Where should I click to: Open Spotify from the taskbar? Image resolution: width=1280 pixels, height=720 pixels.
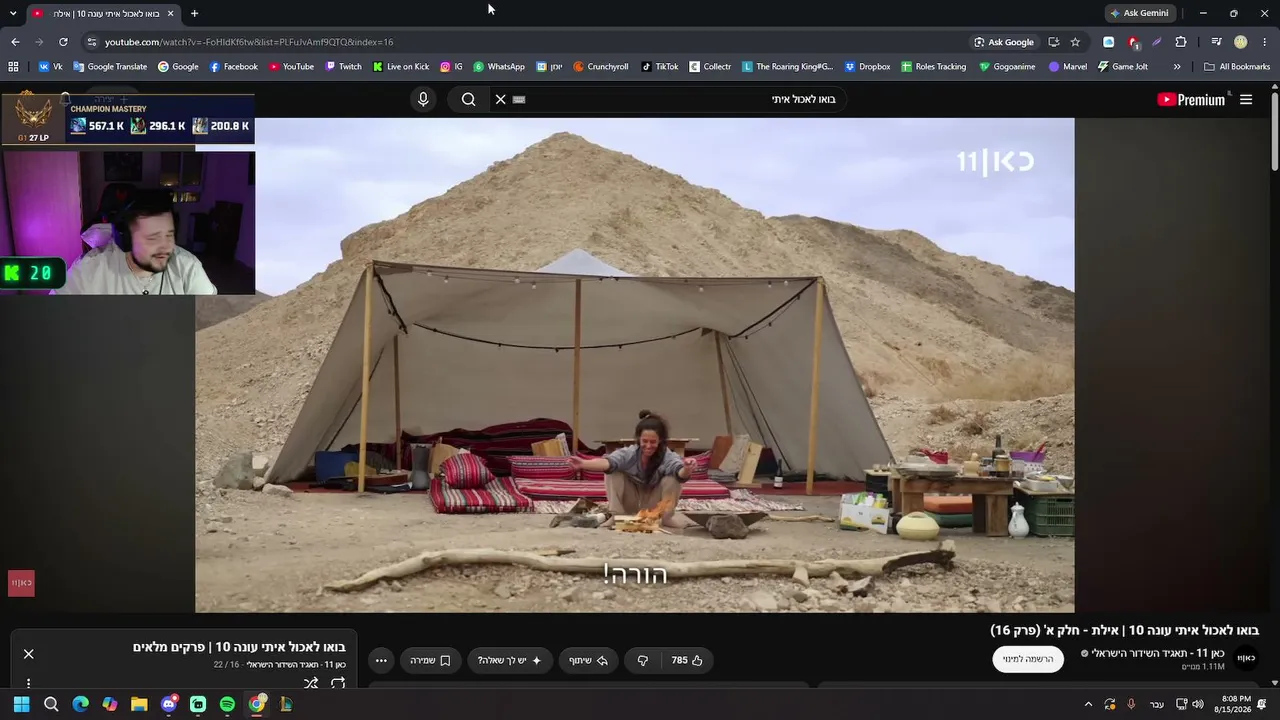point(227,704)
